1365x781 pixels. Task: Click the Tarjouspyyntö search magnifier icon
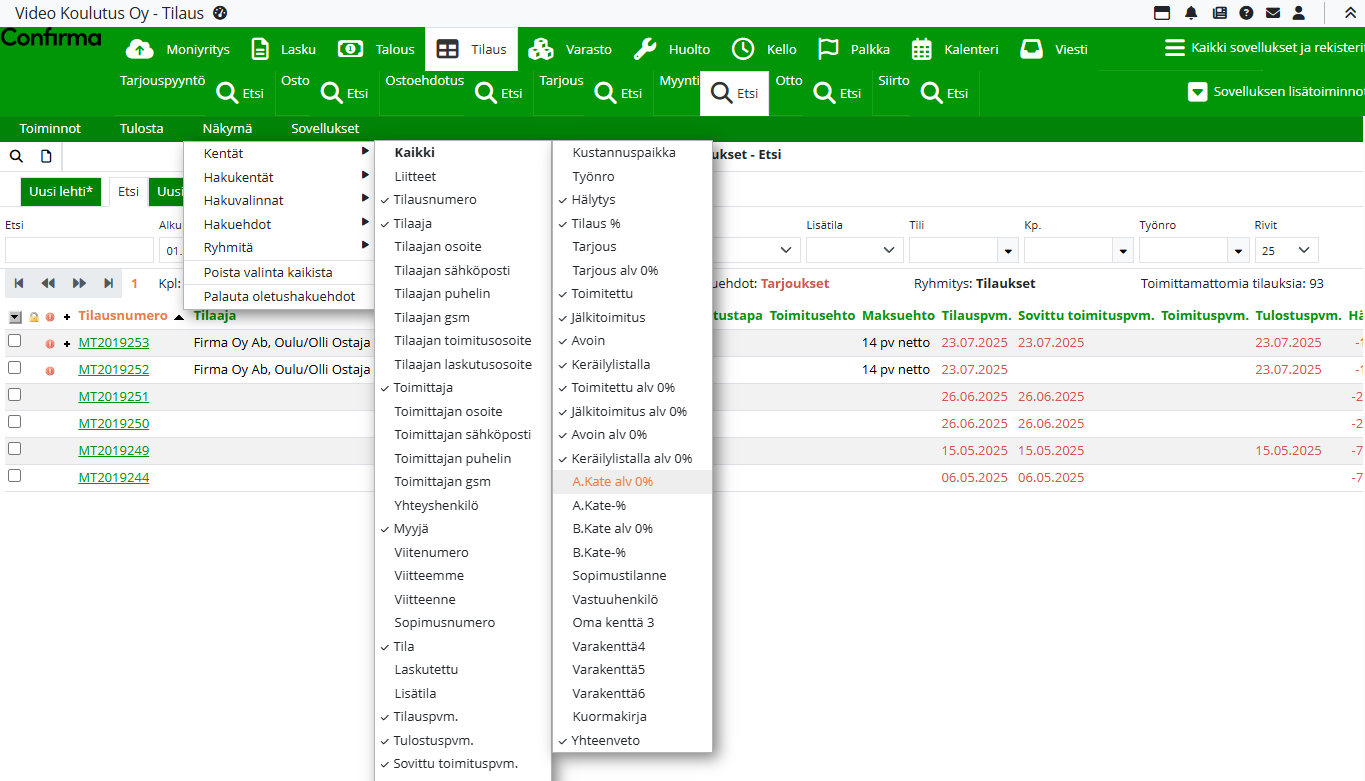tap(228, 93)
